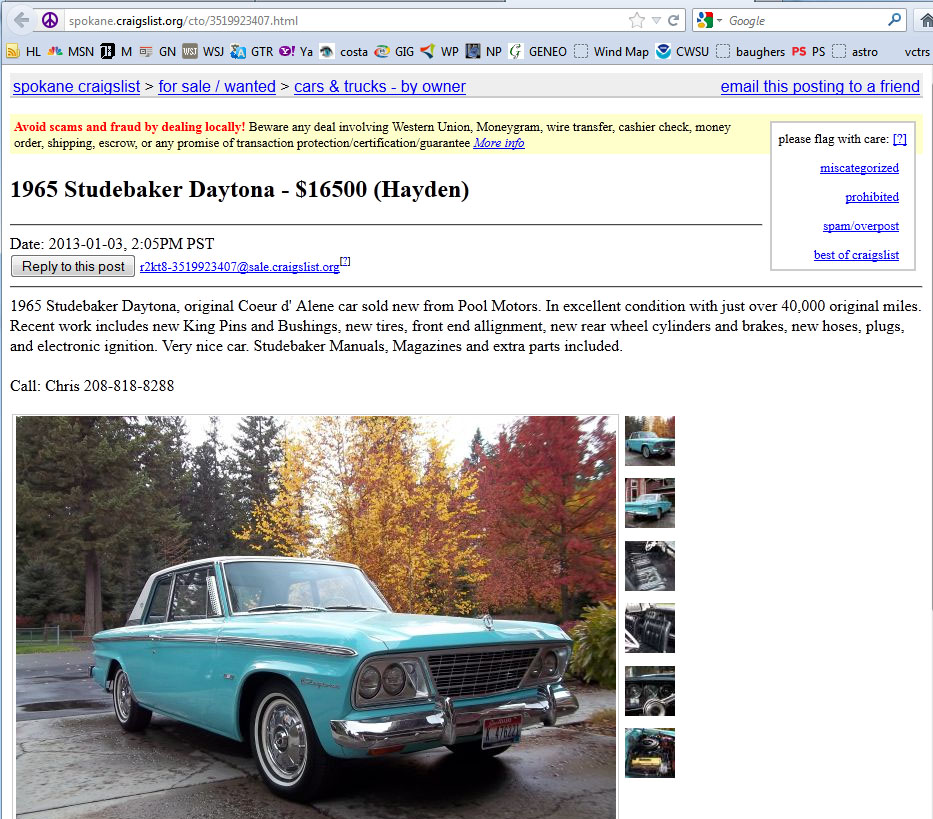The image size is (933, 819).
Task: Click the browser back arrow button
Action: coord(21,20)
